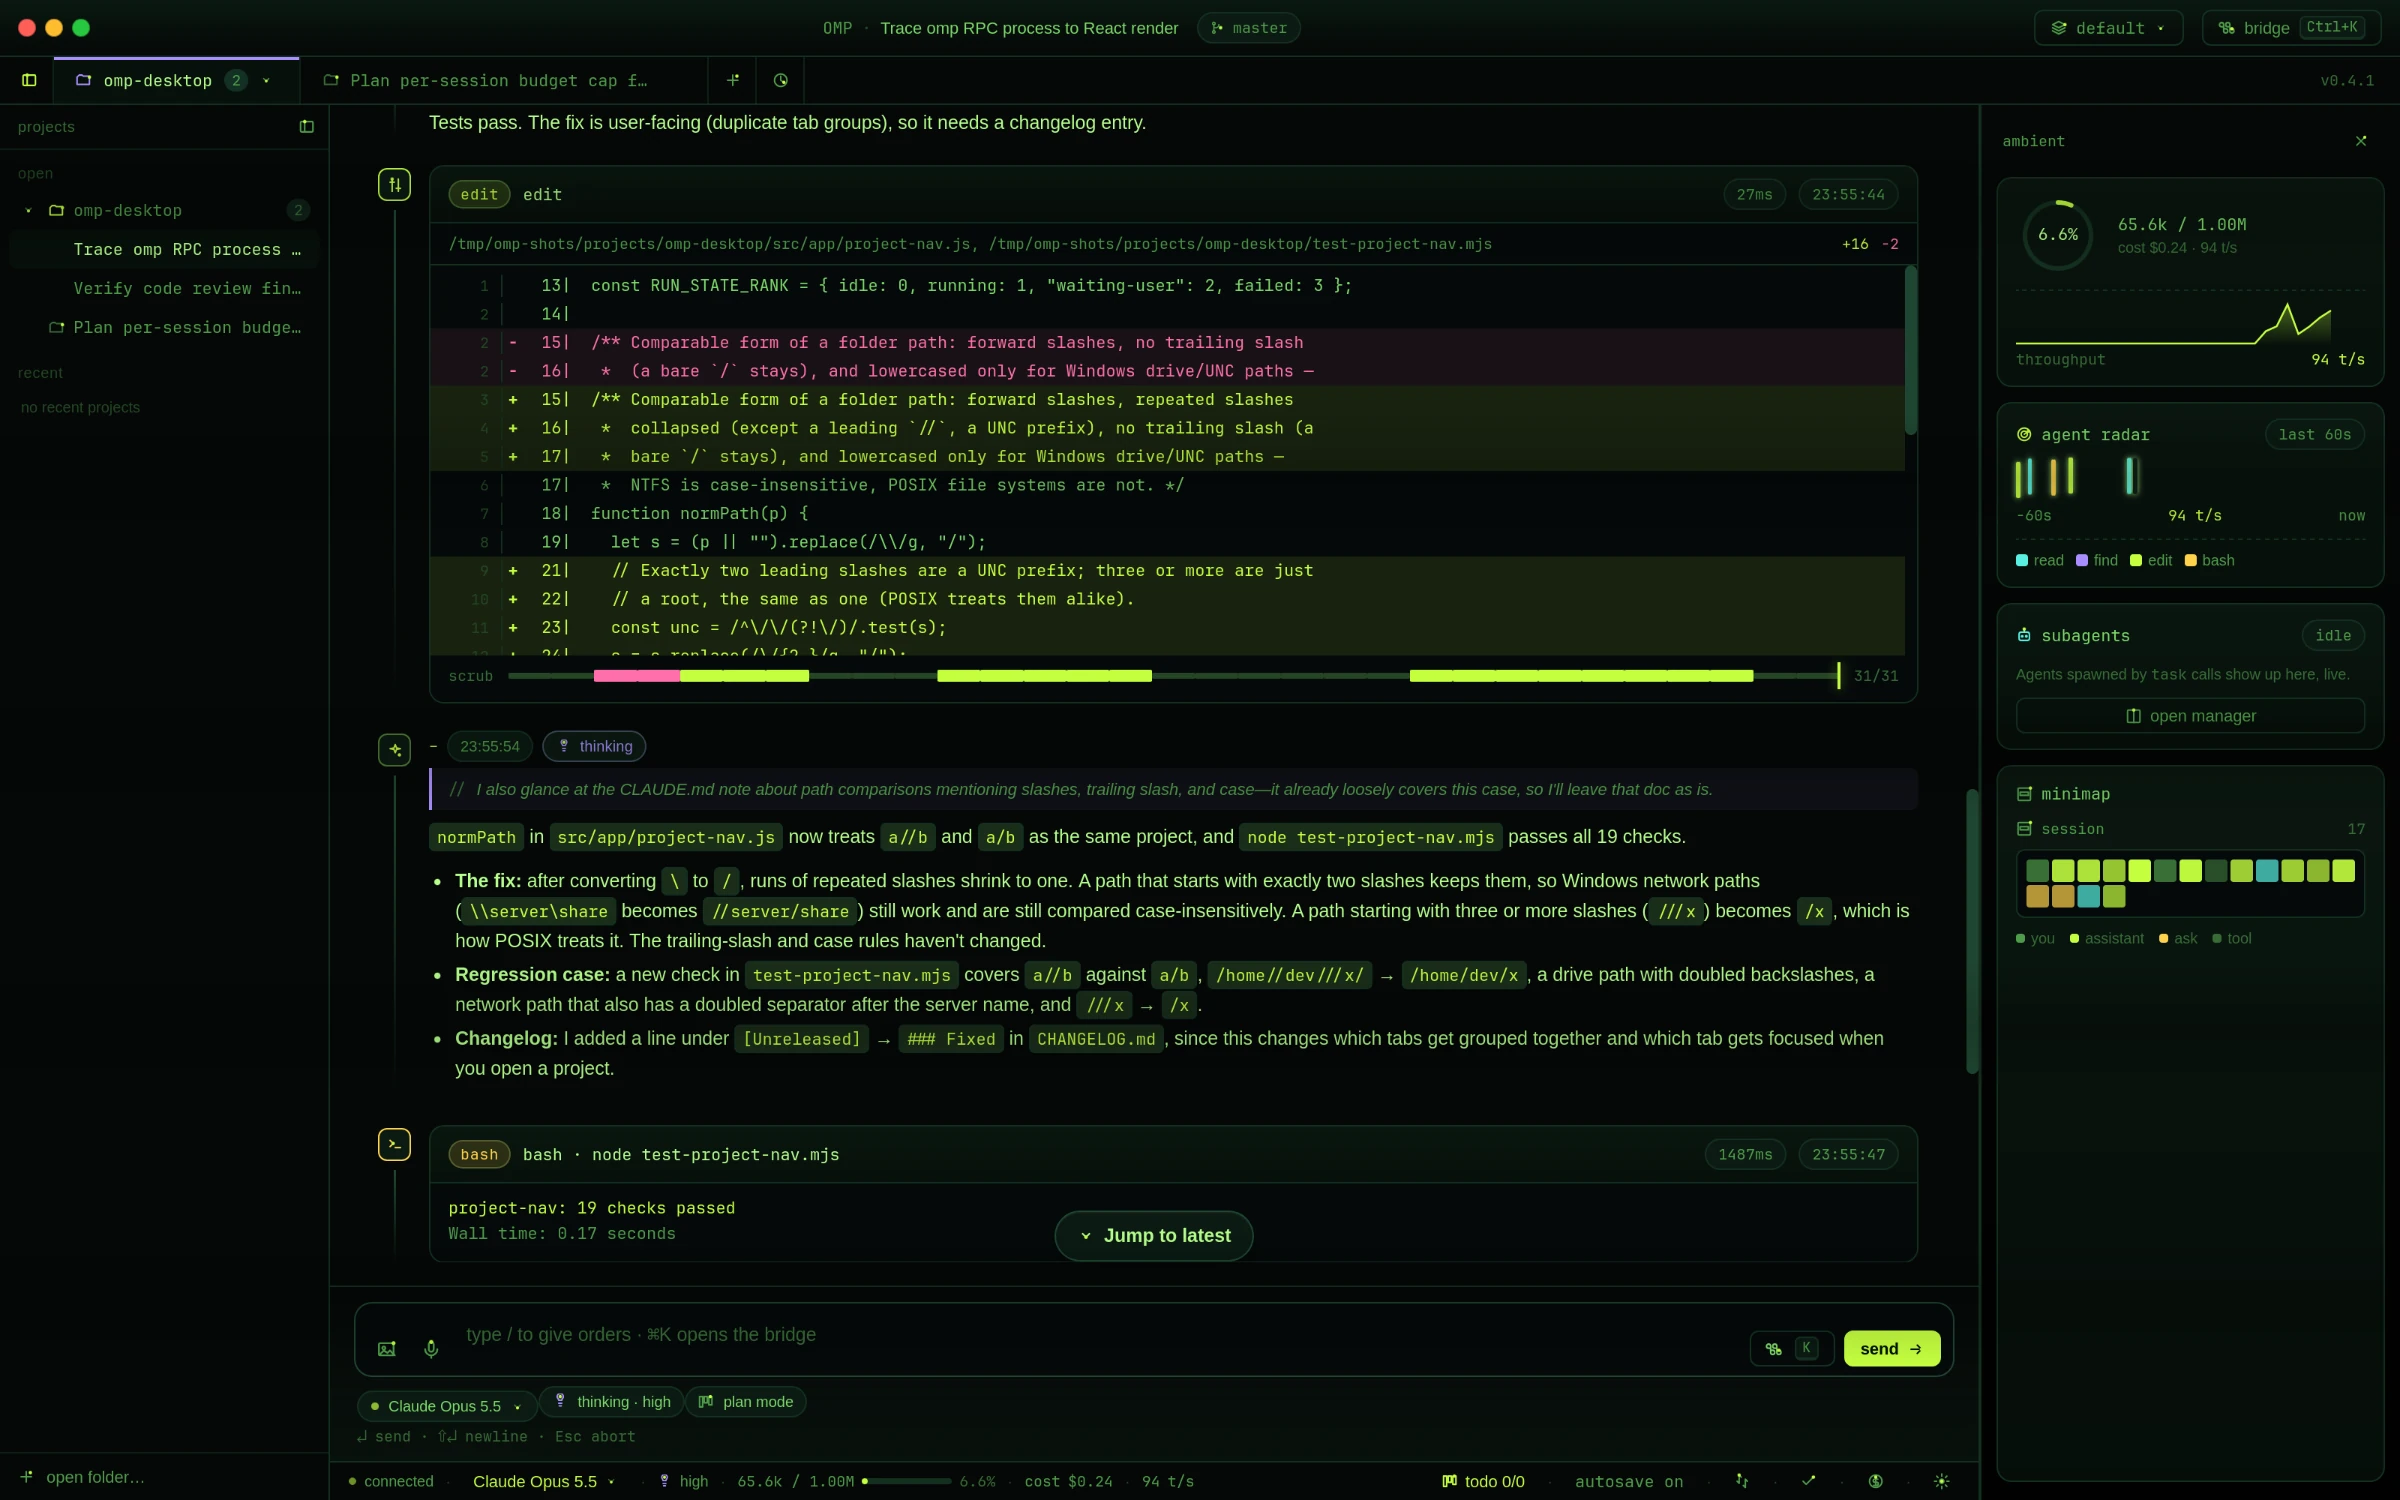
Task: Open the Claude Opus 5.5 dropdown in status bar
Action: (544, 1481)
